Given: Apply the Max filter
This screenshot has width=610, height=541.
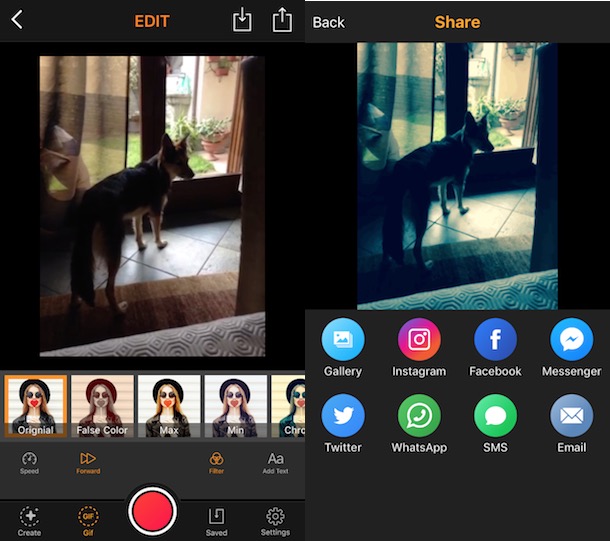Looking at the screenshot, I should tap(169, 406).
